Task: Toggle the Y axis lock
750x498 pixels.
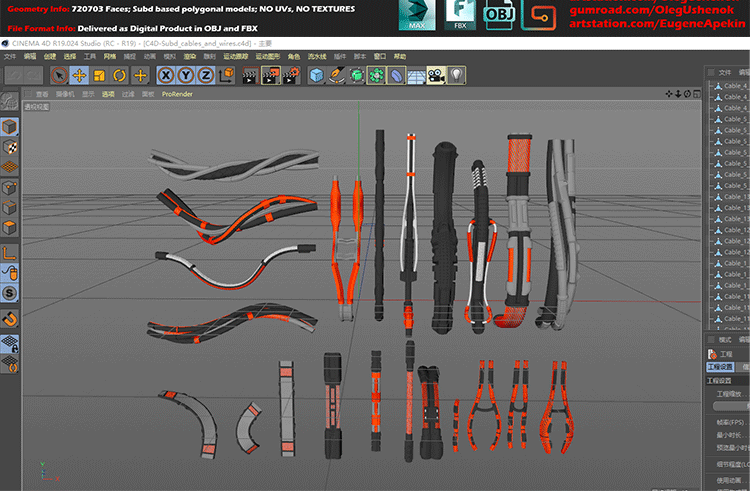Action: click(x=186, y=75)
